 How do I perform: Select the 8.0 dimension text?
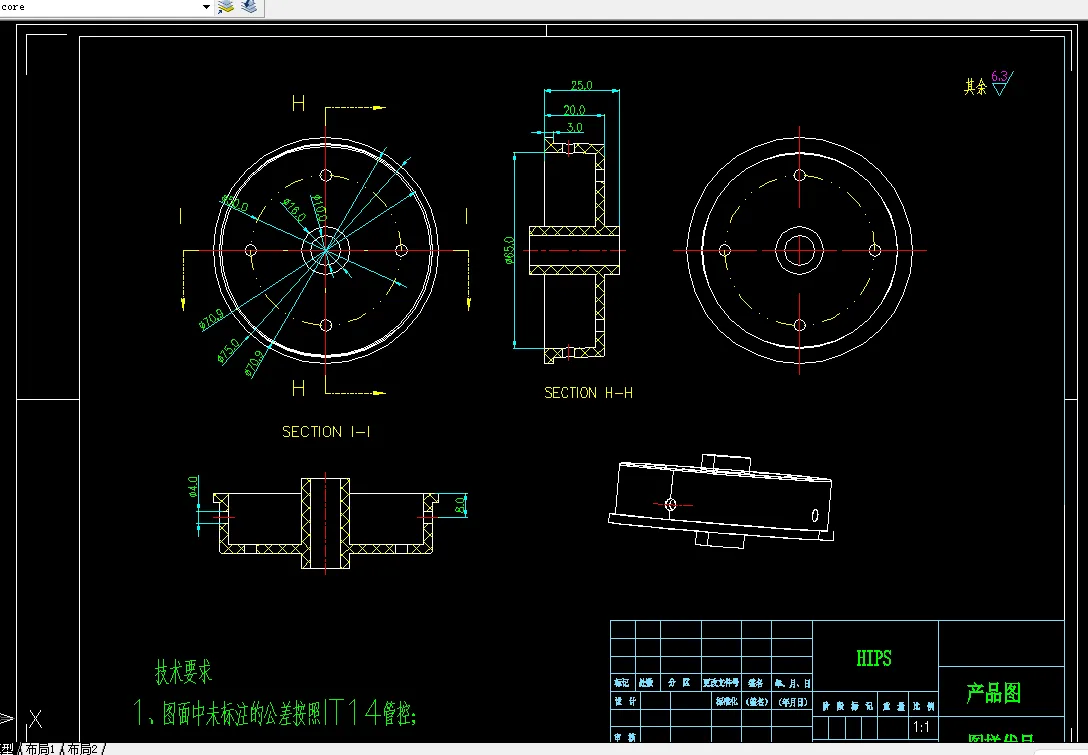click(x=460, y=504)
